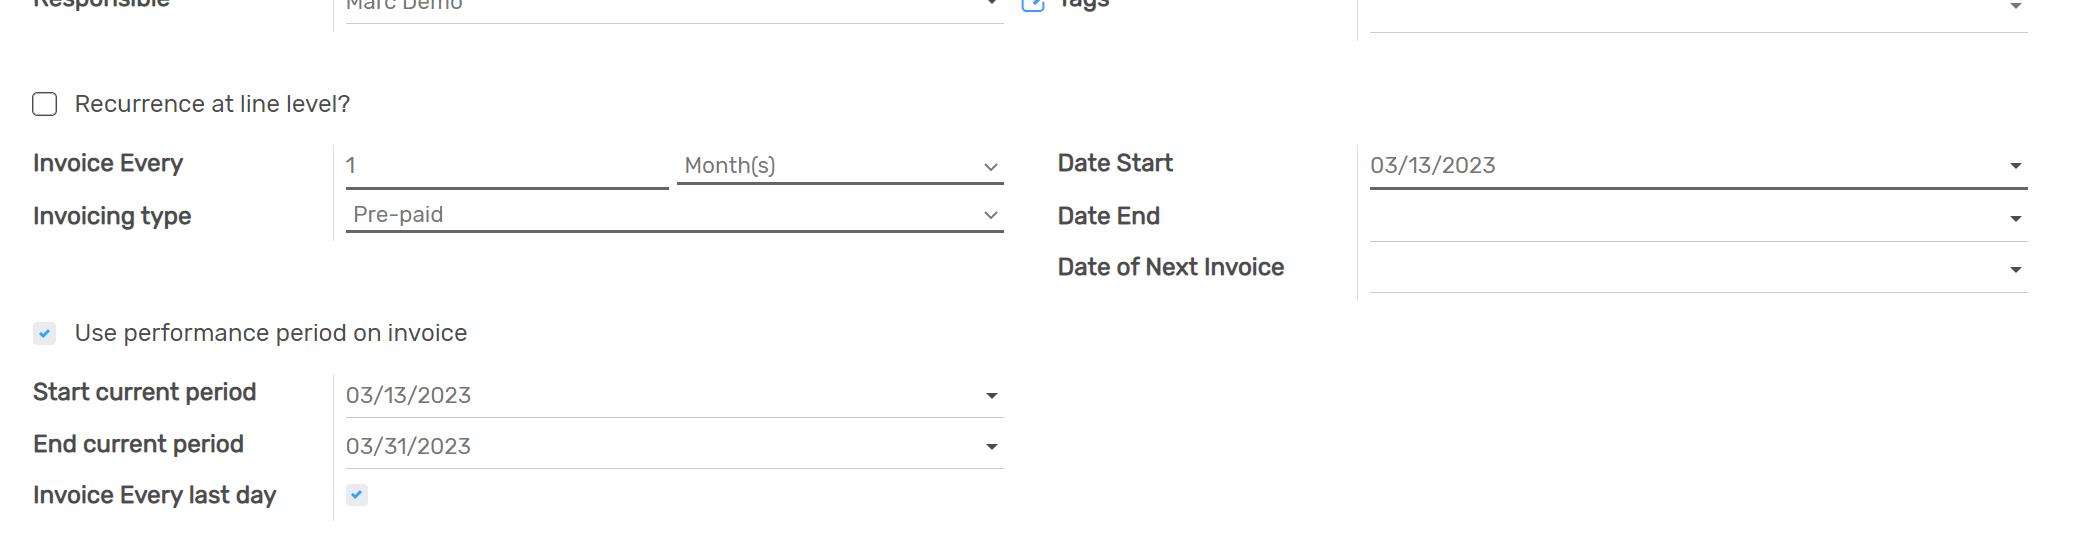This screenshot has width=2085, height=540.
Task: Expand the Date Start picker arrow
Action: pyautogui.click(x=2015, y=166)
